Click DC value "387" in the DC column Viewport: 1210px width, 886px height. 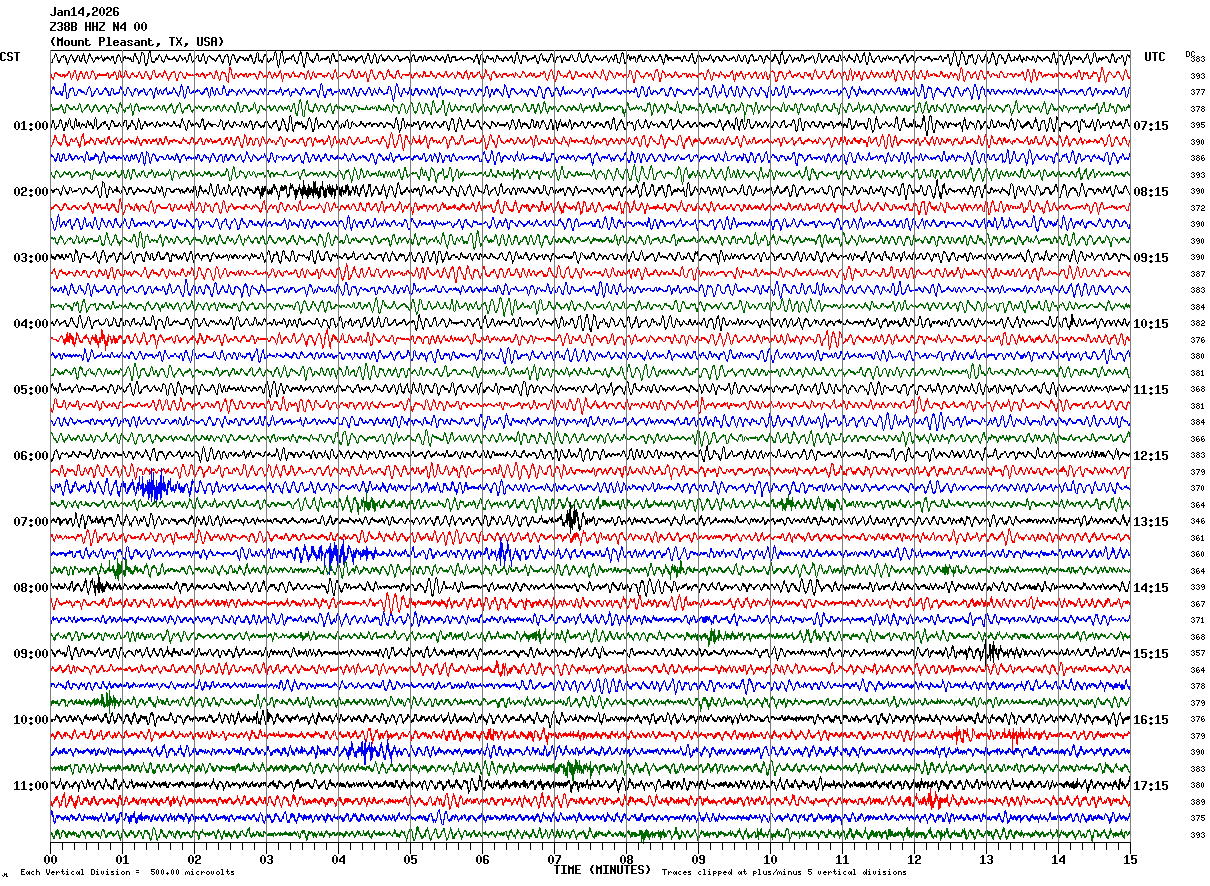tap(1197, 274)
